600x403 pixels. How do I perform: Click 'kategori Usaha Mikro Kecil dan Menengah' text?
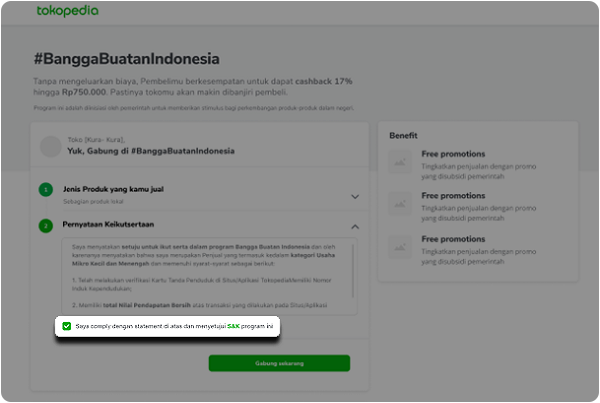[x=204, y=259]
